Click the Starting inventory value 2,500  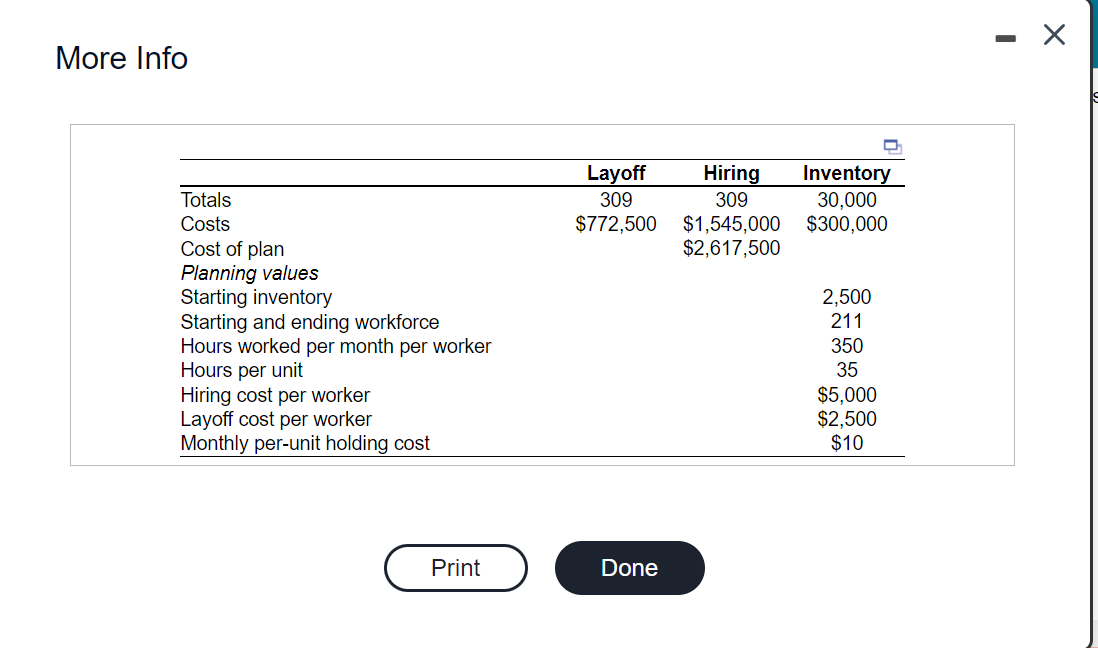[x=846, y=296]
